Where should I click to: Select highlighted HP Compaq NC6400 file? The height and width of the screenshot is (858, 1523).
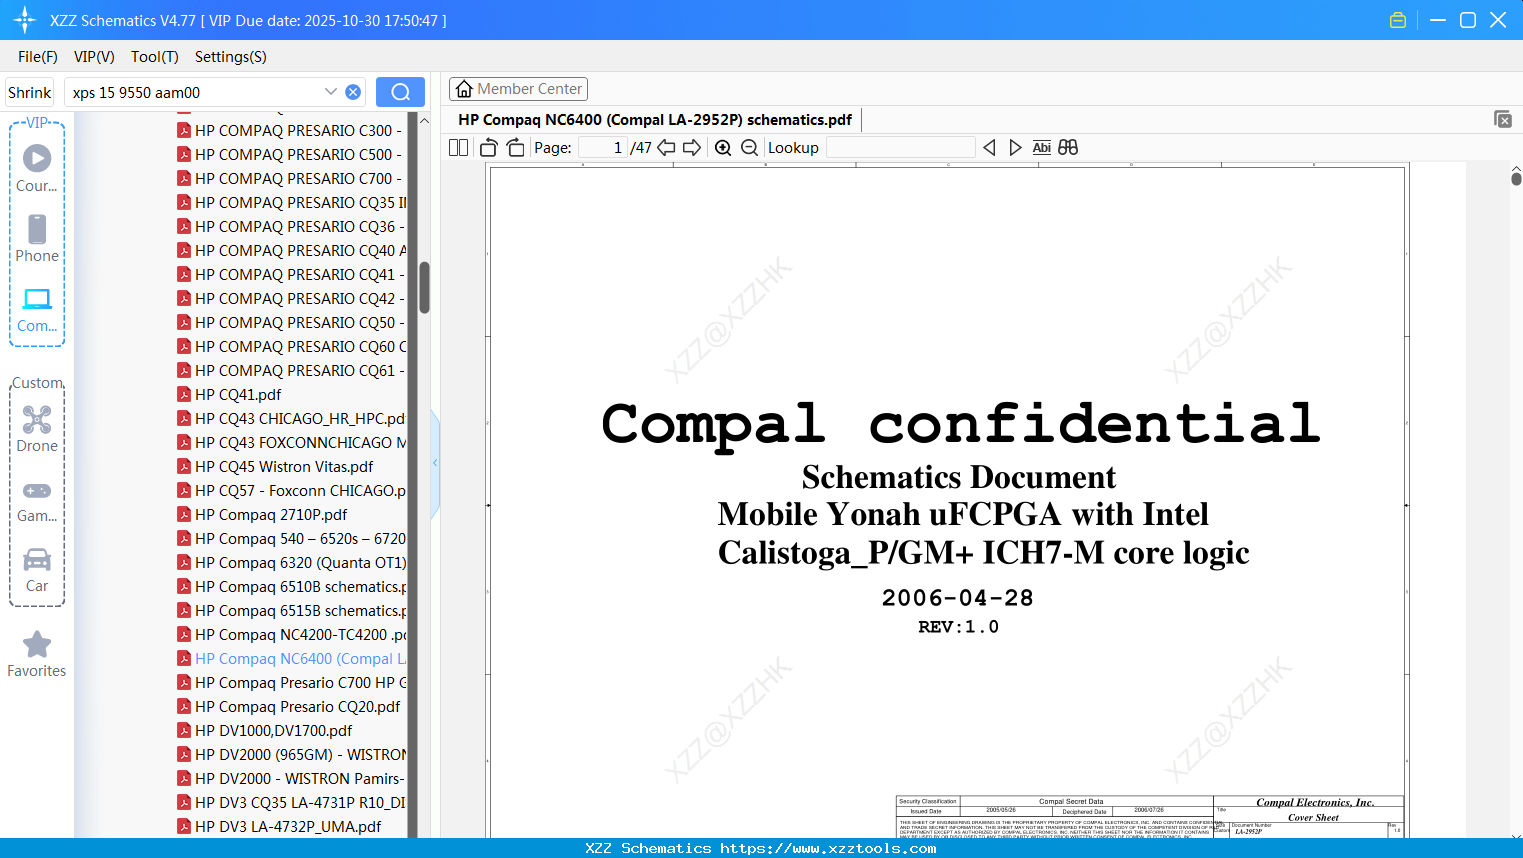[x=291, y=658]
